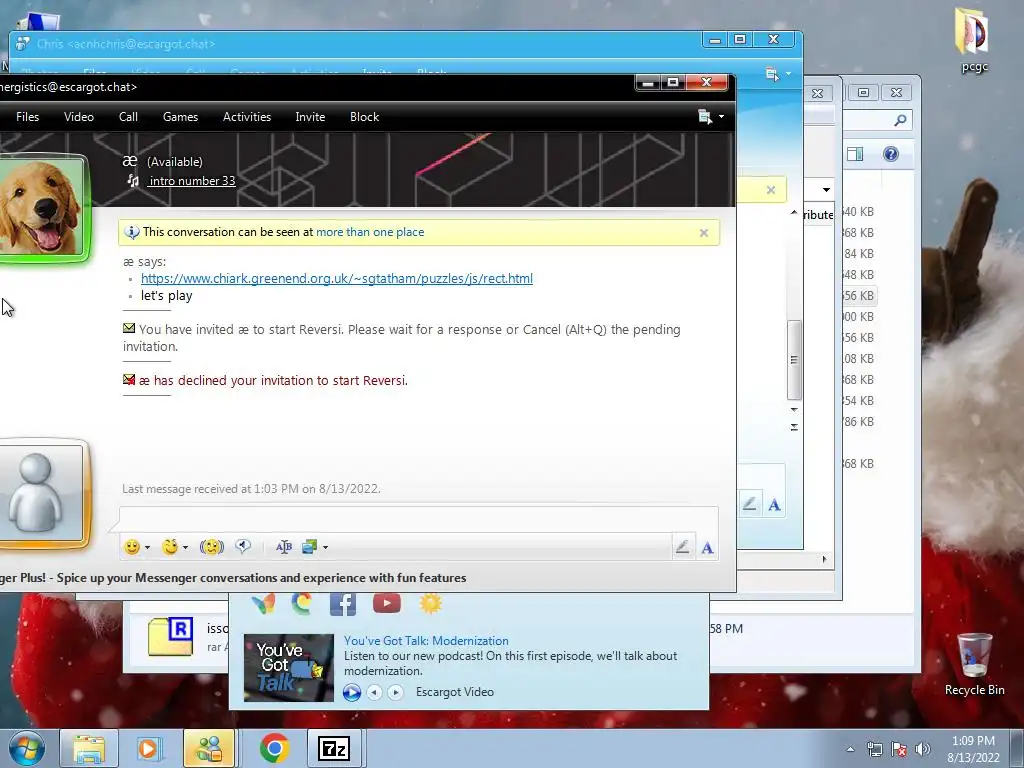Screen dimensions: 1024x768
Task: Select the blue A text mode in æ conversation
Action: click(x=707, y=549)
